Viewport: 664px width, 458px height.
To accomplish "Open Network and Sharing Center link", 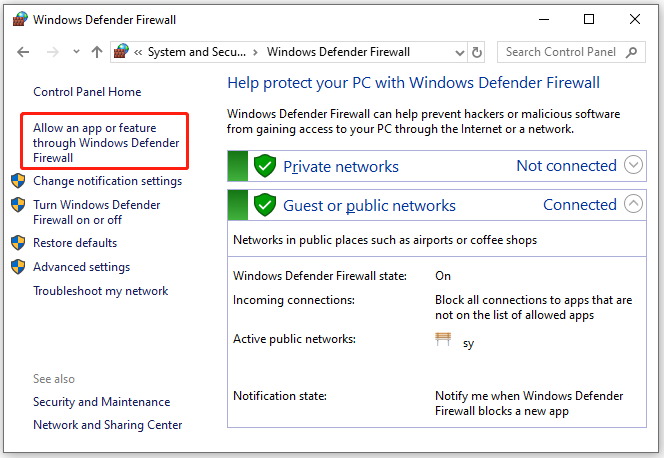I will (x=108, y=425).
